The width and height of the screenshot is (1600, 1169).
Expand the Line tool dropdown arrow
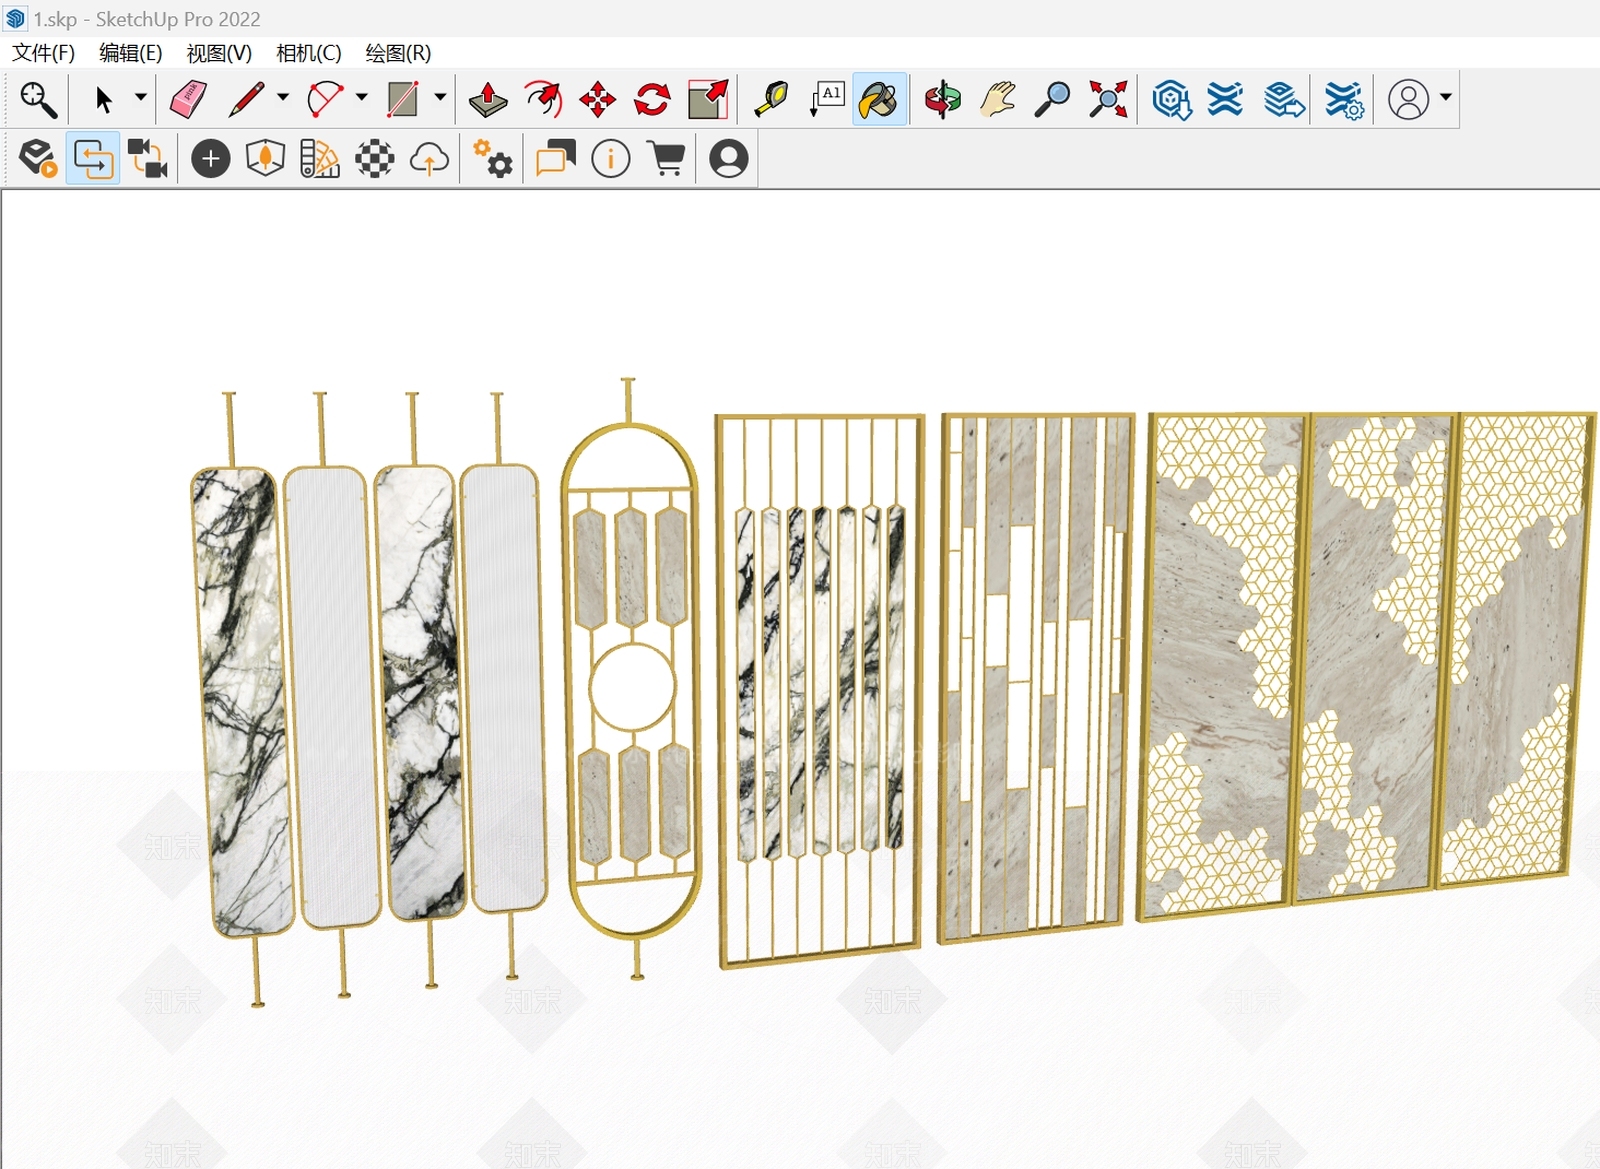[283, 98]
